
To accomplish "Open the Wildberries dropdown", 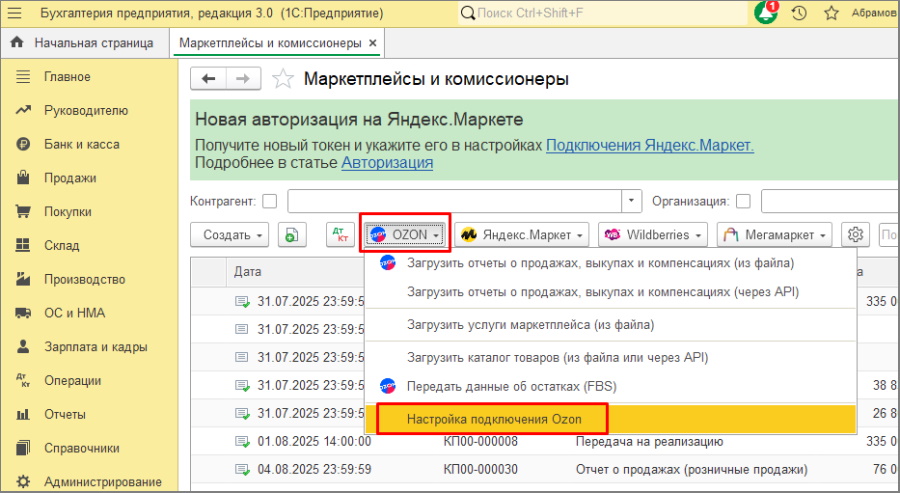I will pos(653,235).
